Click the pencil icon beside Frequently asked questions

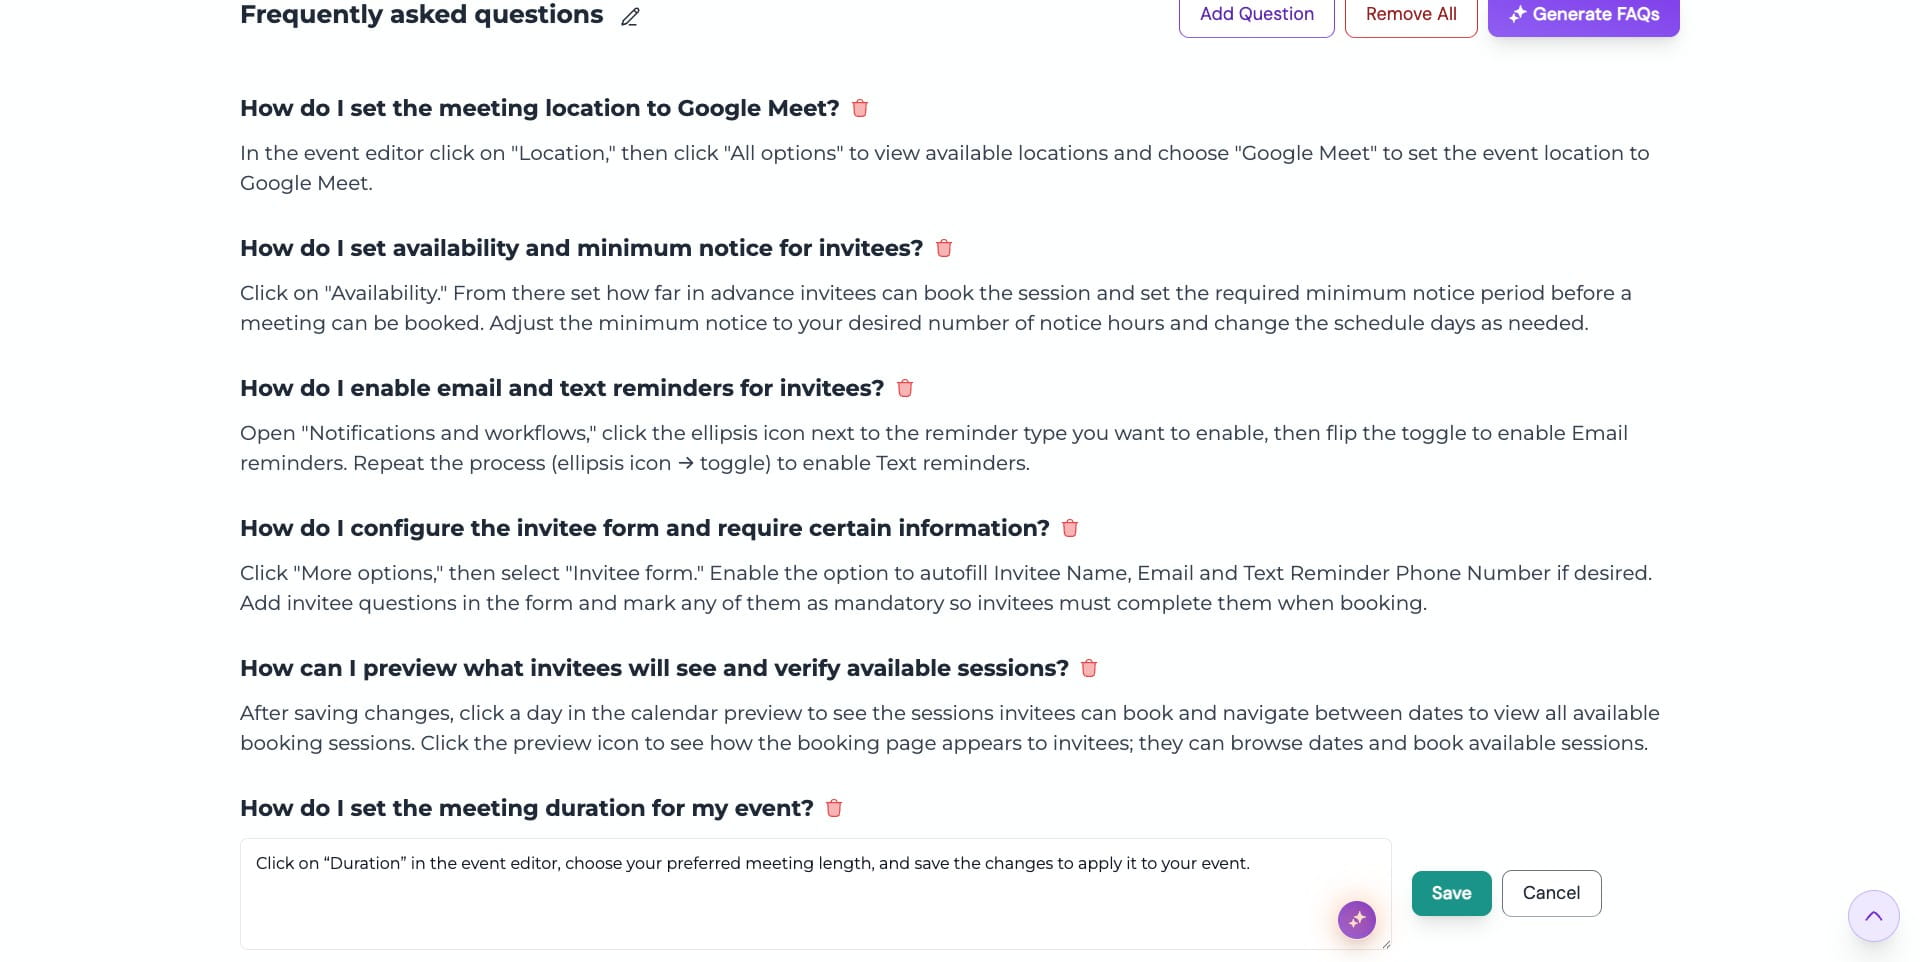pyautogui.click(x=630, y=16)
